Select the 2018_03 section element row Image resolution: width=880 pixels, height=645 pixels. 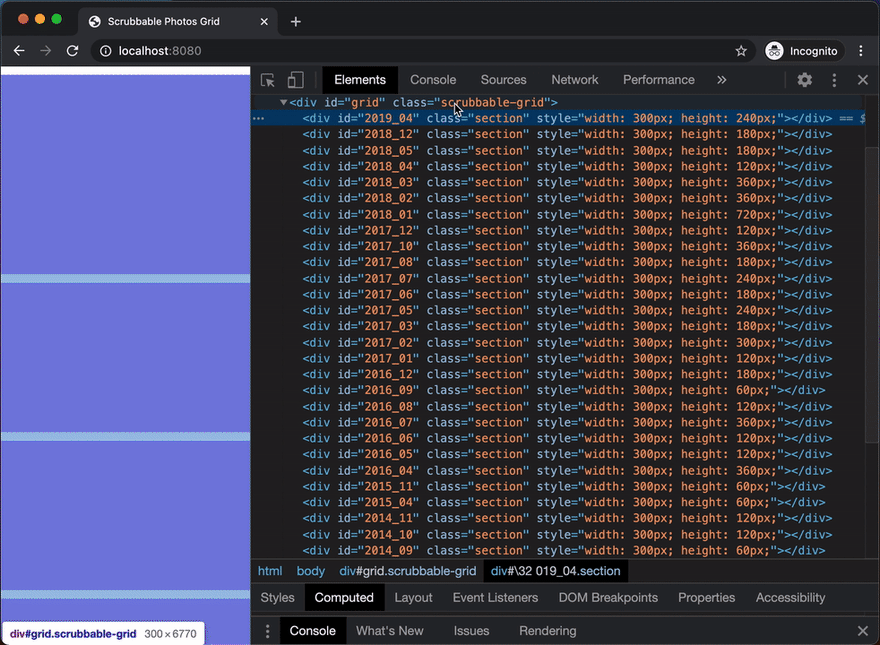click(558, 182)
